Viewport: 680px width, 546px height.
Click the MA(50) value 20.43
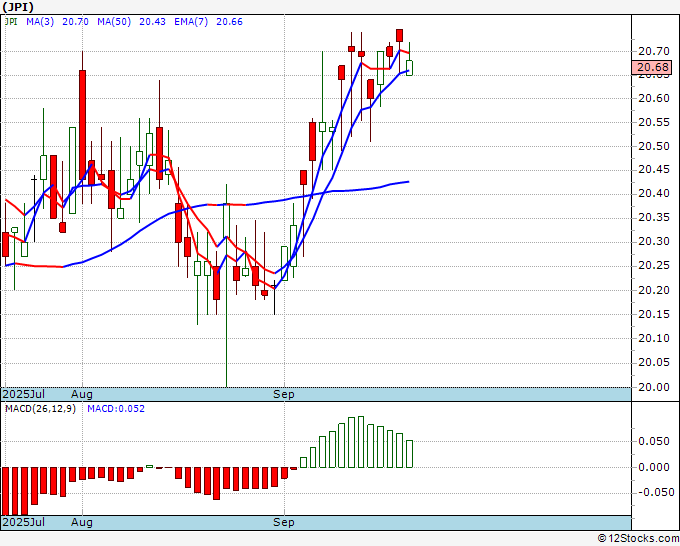coord(152,22)
